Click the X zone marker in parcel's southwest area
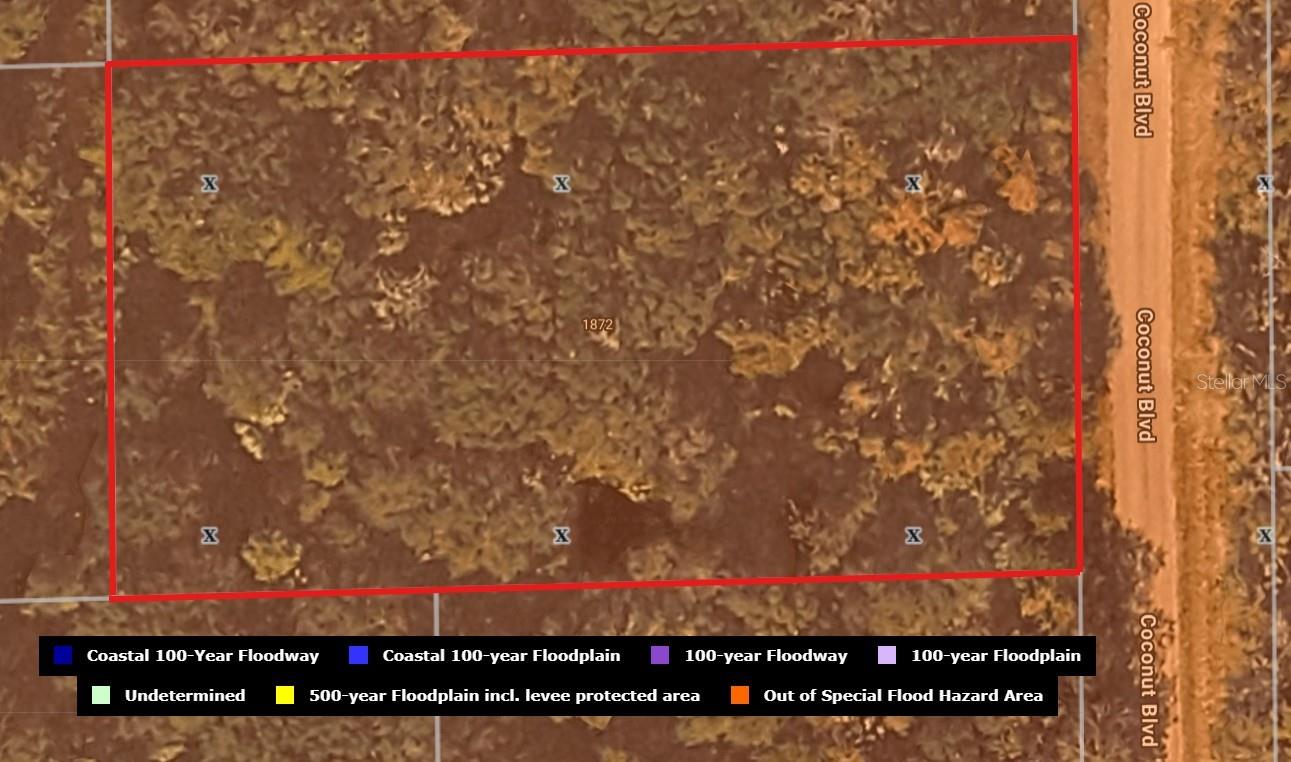Screen dimensions: 1291x762 [x=210, y=536]
